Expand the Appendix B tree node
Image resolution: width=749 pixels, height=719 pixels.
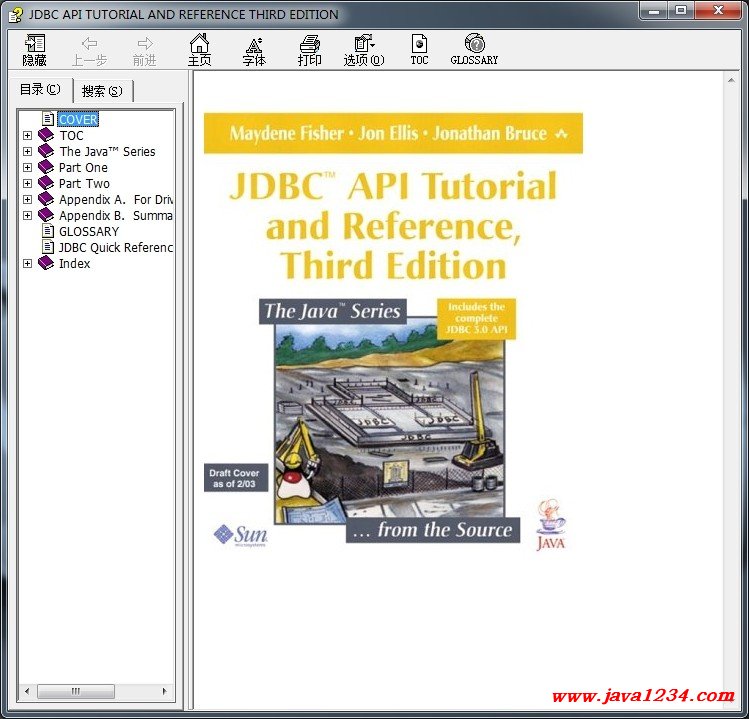click(27, 215)
